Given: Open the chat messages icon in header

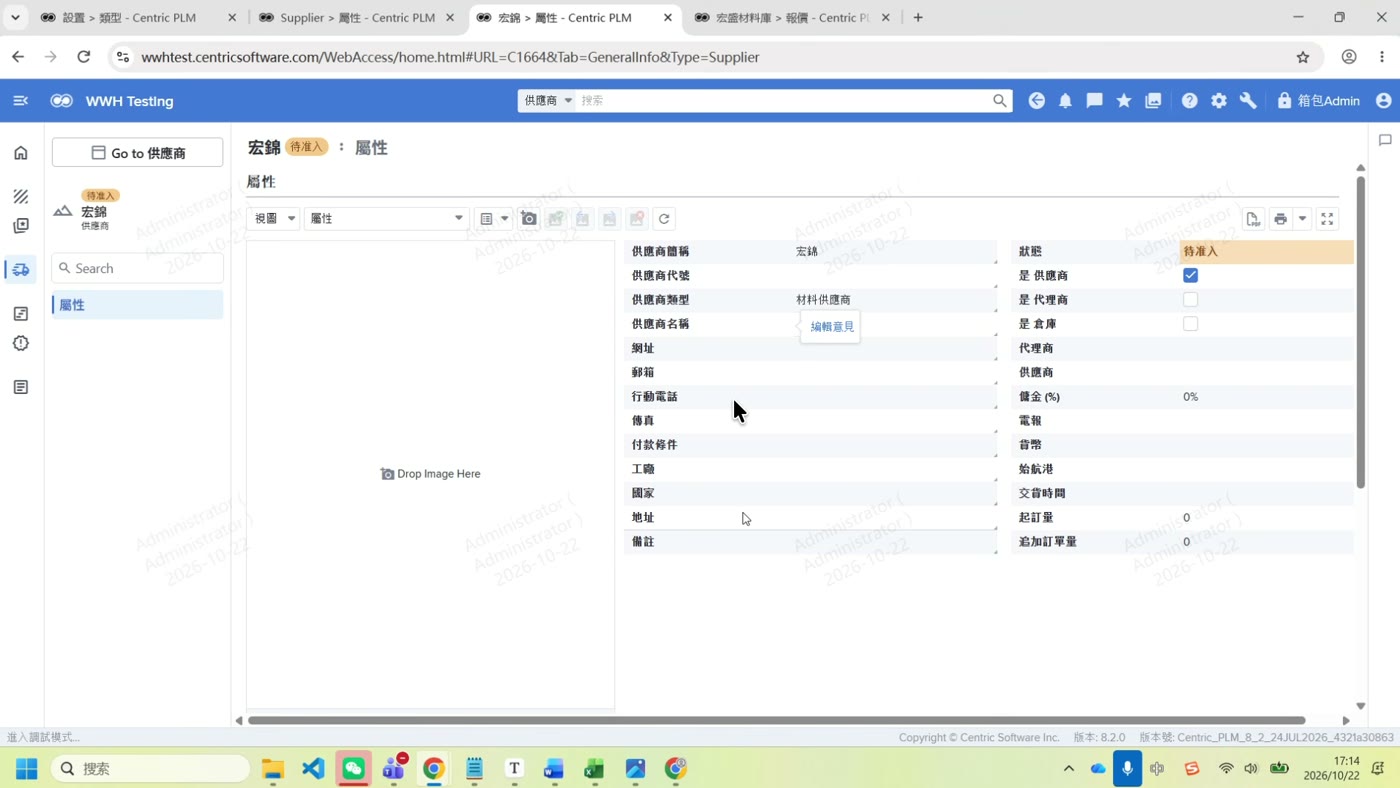Looking at the screenshot, I should coord(1094,101).
